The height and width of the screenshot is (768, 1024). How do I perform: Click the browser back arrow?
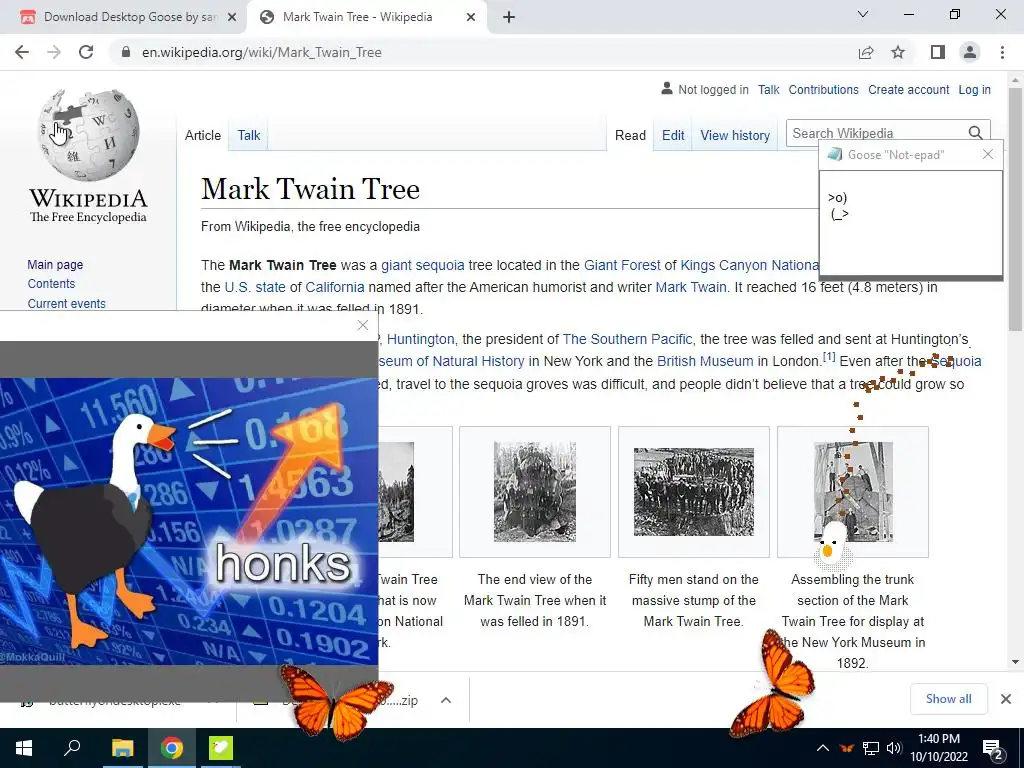[x=22, y=52]
